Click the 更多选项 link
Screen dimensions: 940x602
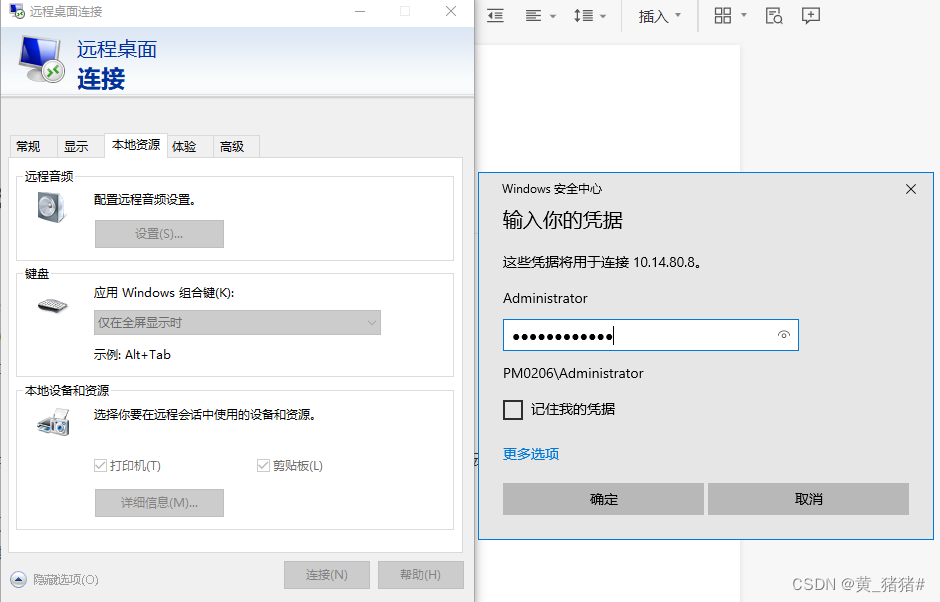click(x=531, y=454)
